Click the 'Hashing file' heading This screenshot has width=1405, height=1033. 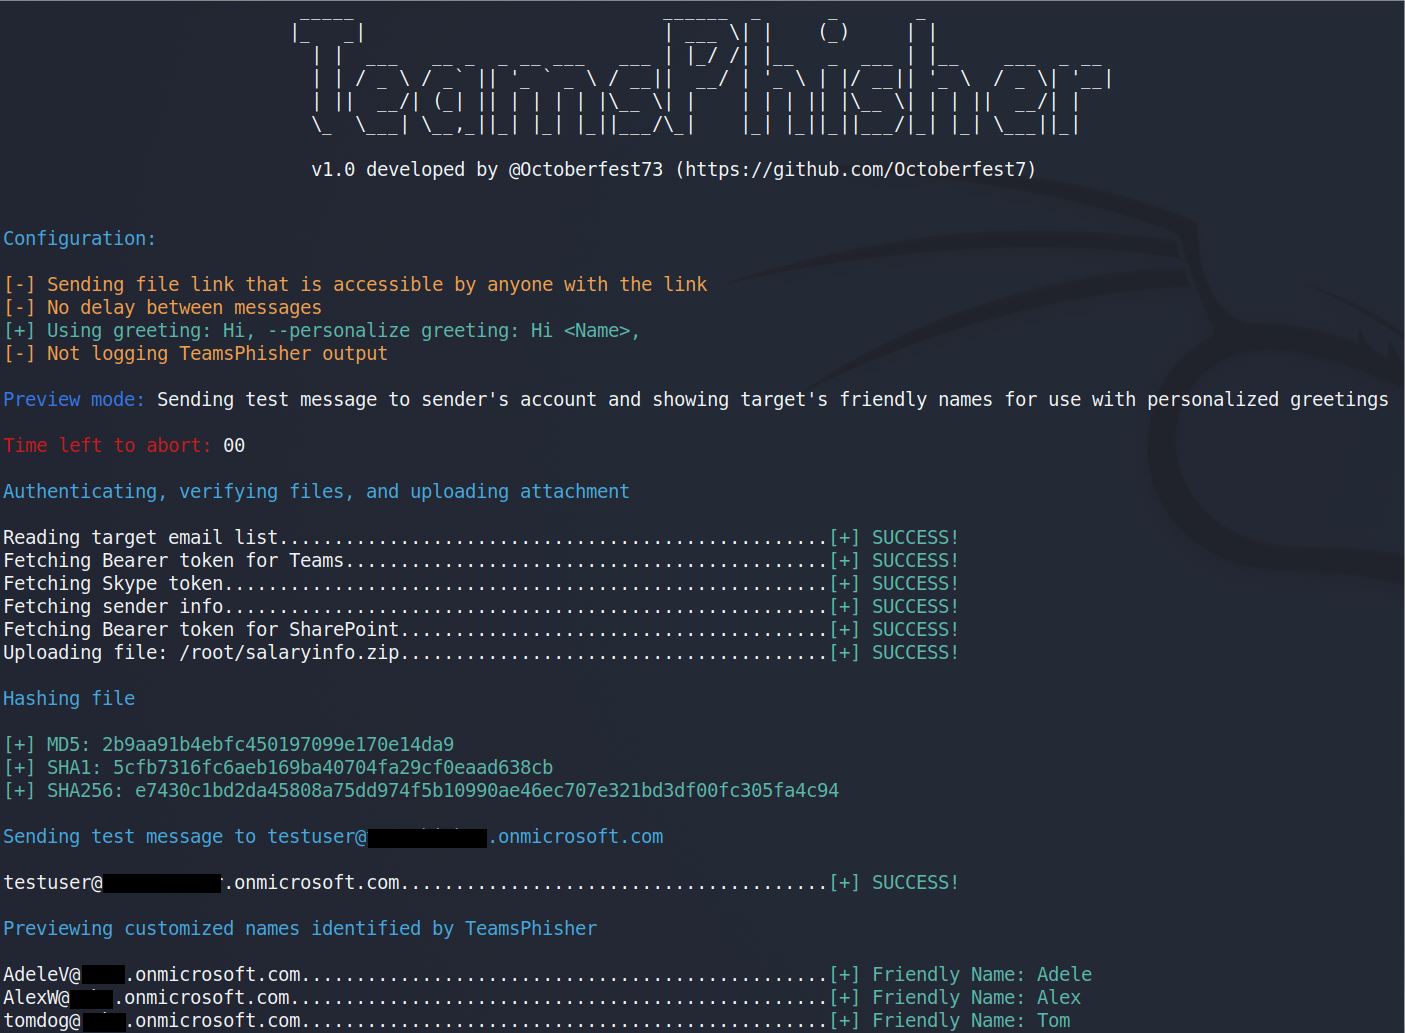point(69,698)
